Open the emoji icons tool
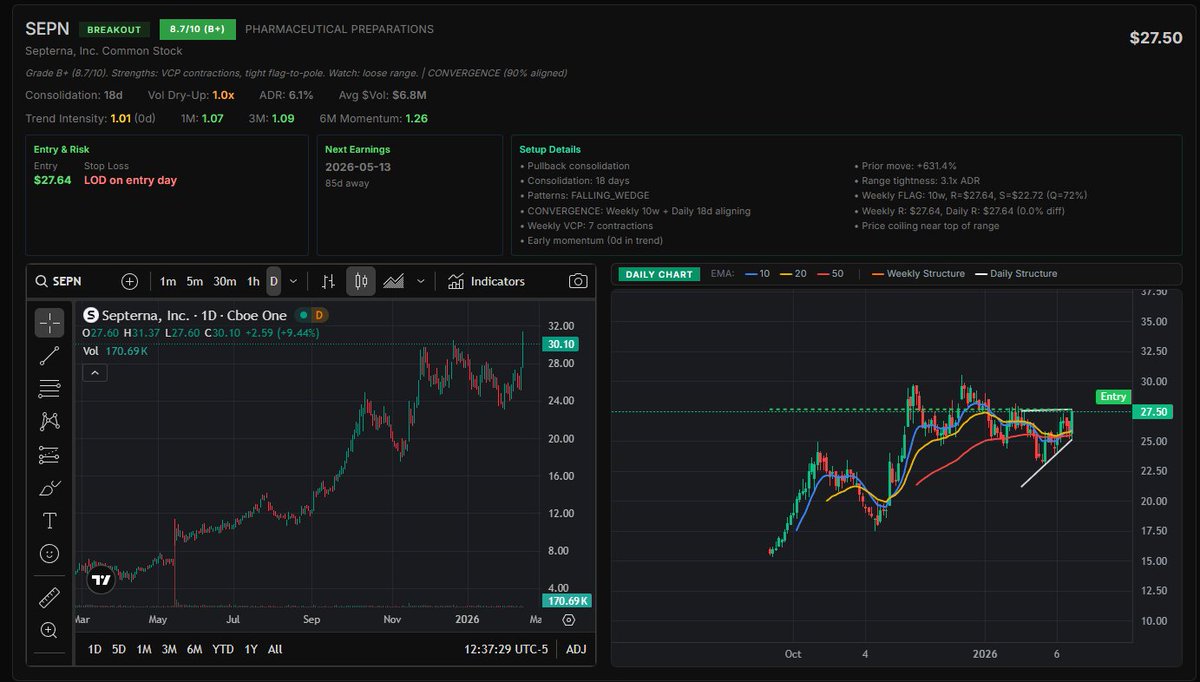1200x682 pixels. tap(49, 553)
